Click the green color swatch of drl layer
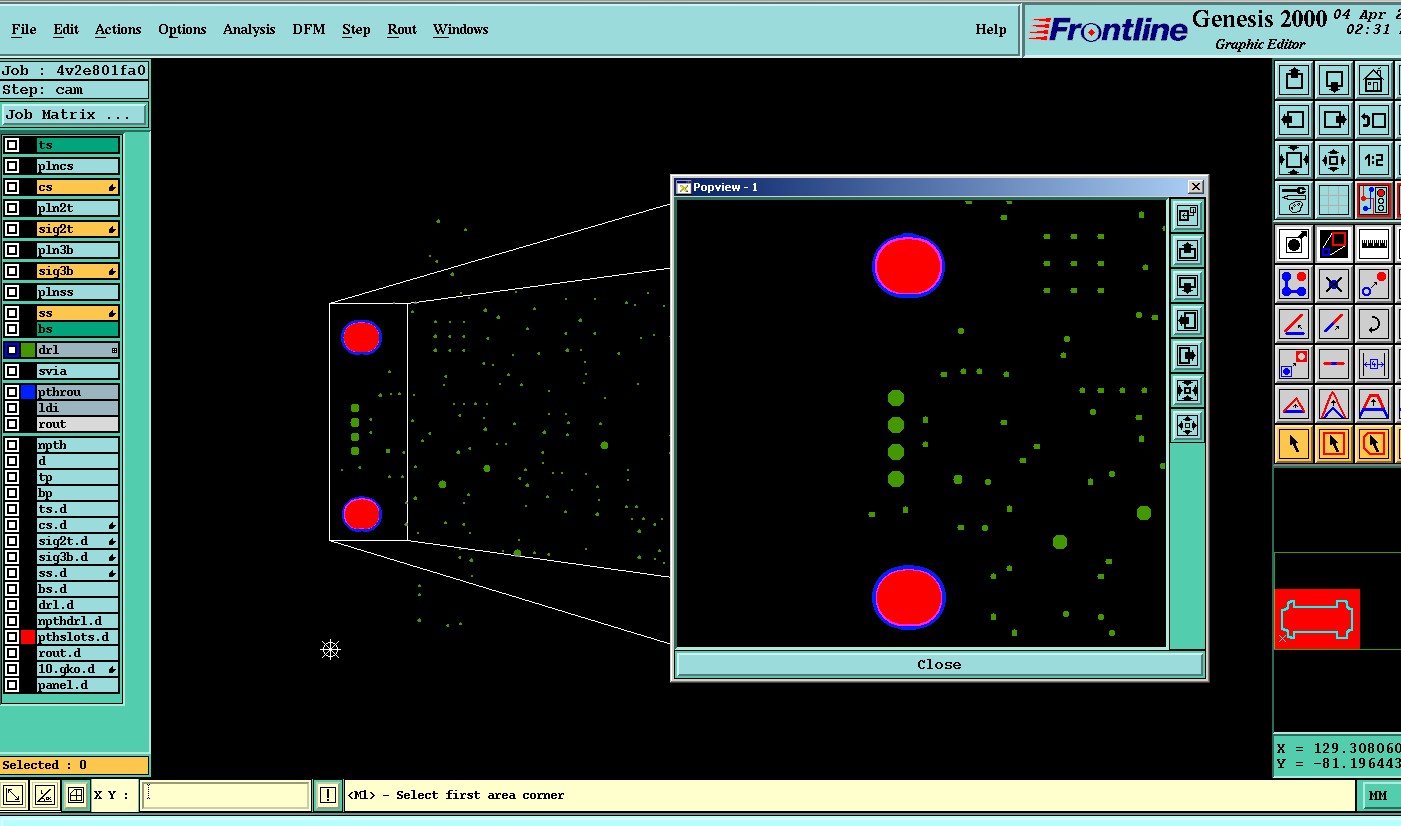The image size is (1401, 826). click(x=28, y=350)
